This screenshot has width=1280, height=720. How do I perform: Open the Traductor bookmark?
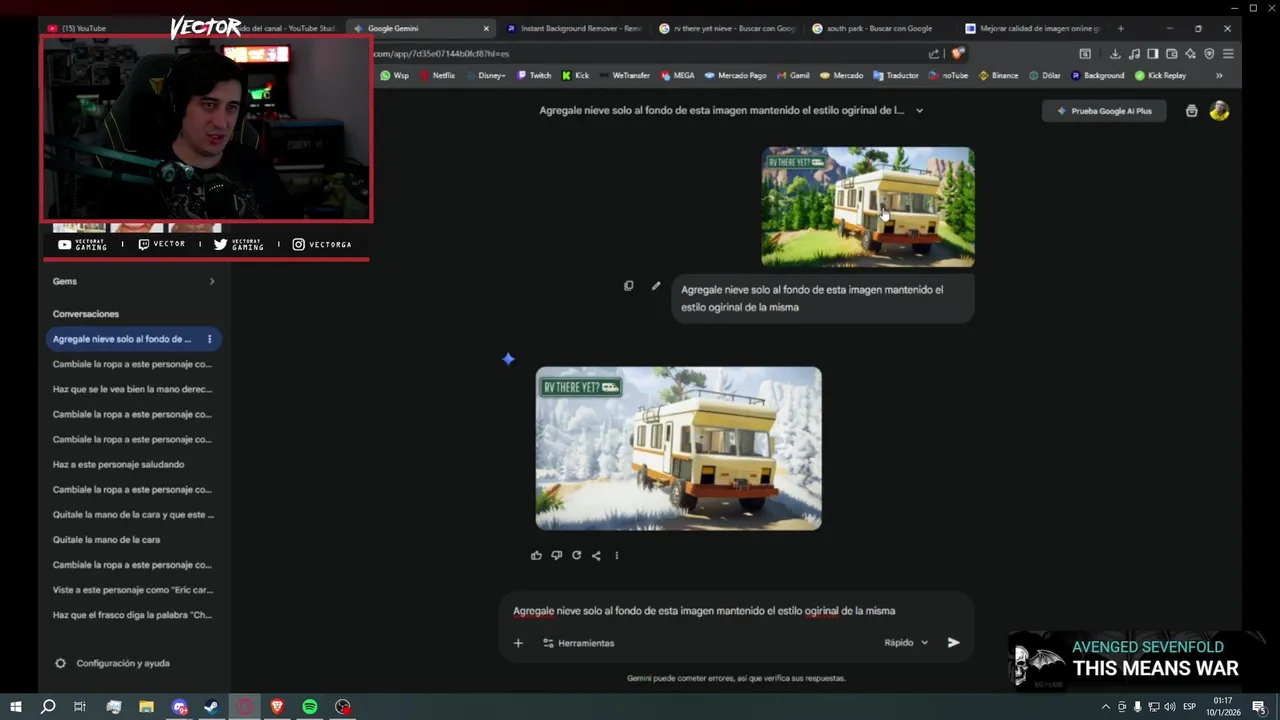click(x=896, y=75)
